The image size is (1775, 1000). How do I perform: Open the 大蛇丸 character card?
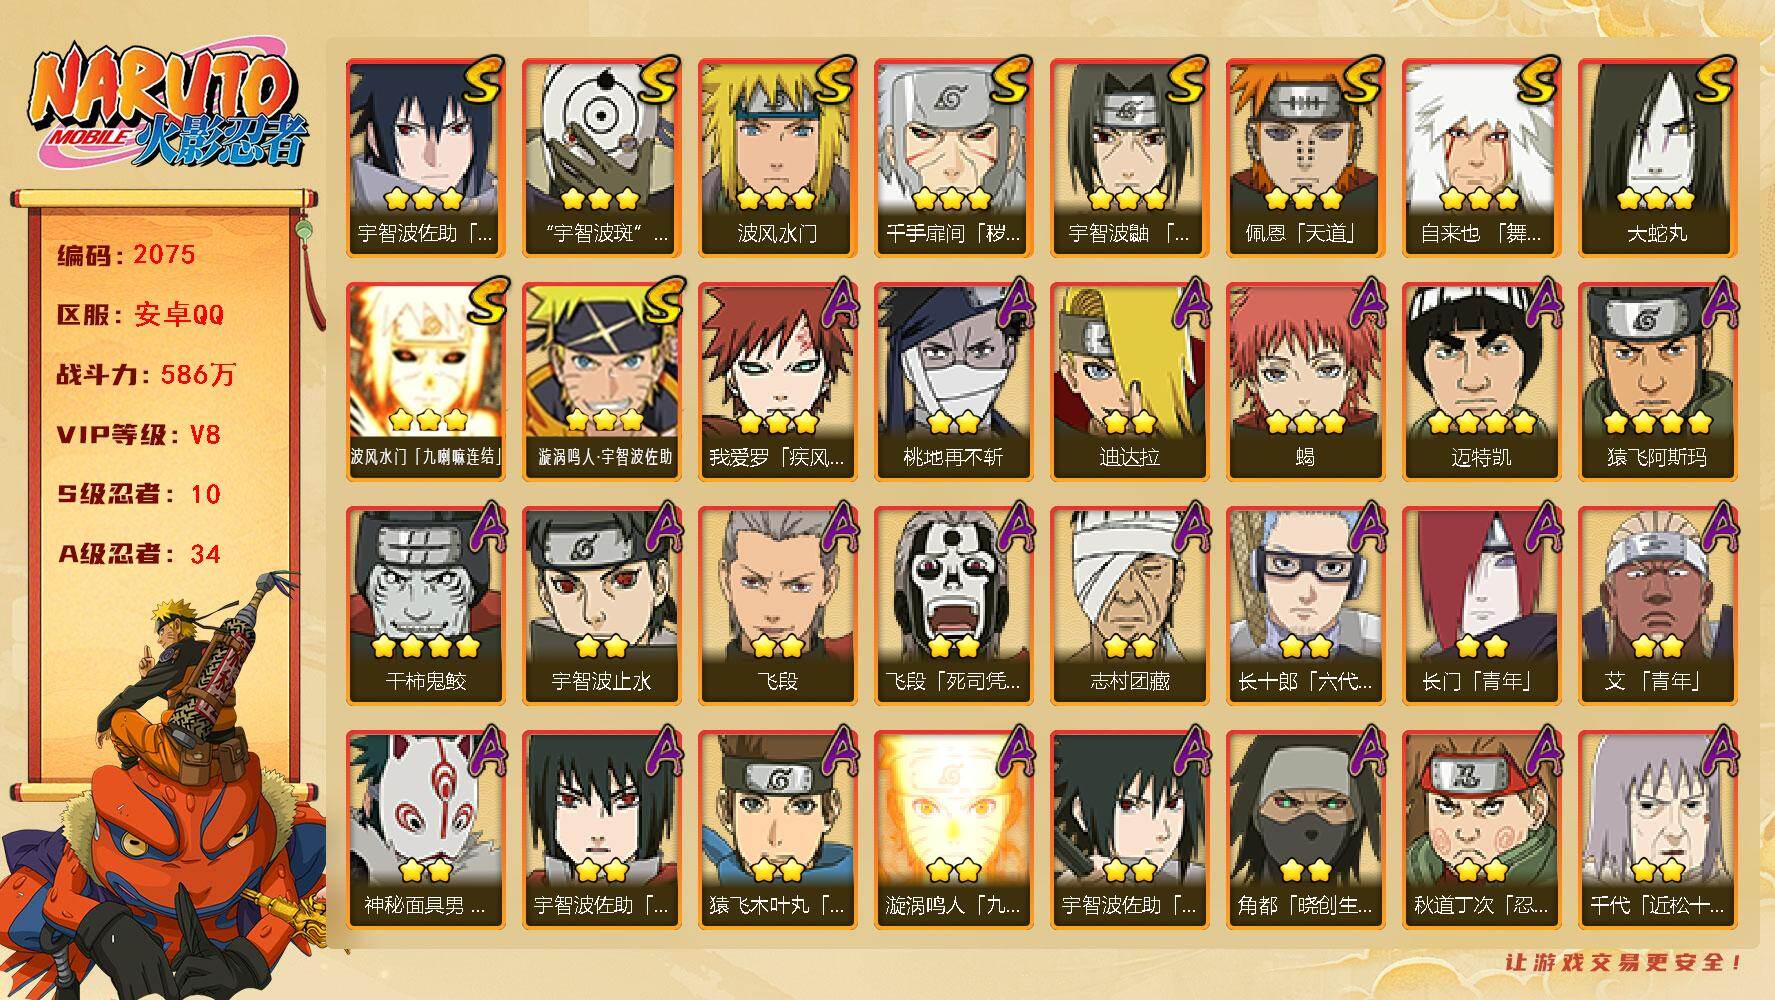click(1657, 157)
